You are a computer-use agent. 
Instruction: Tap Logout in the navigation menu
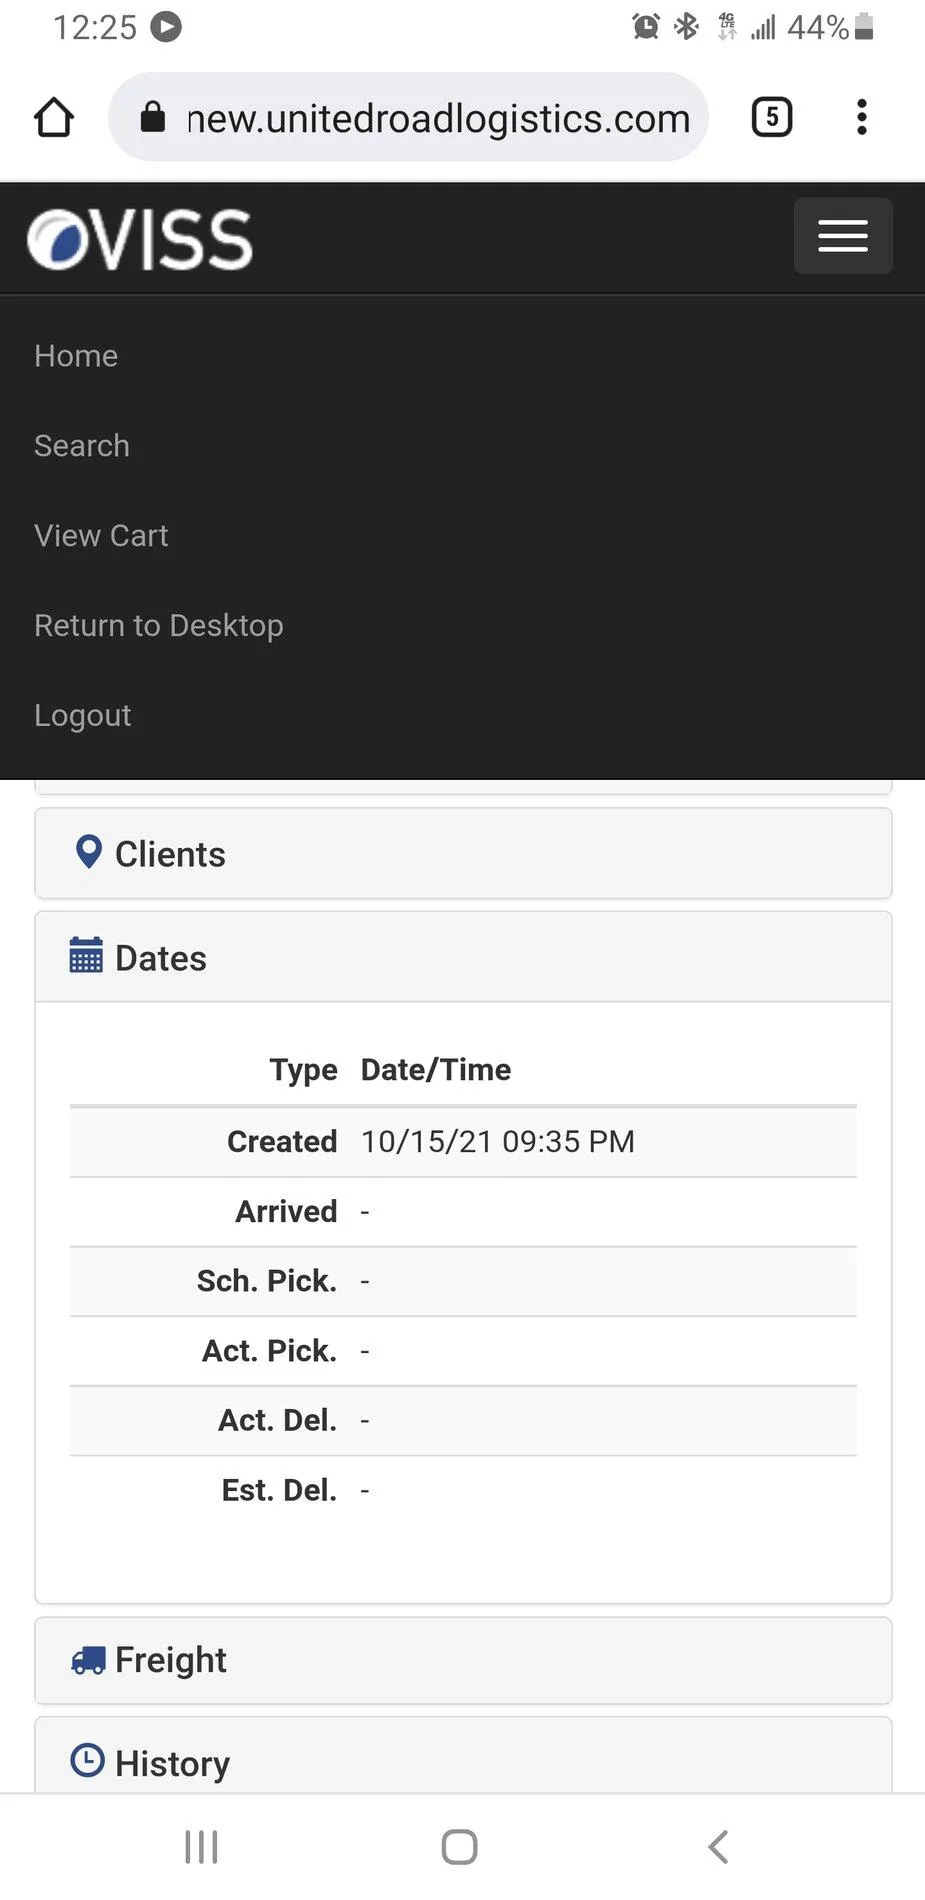click(x=83, y=716)
